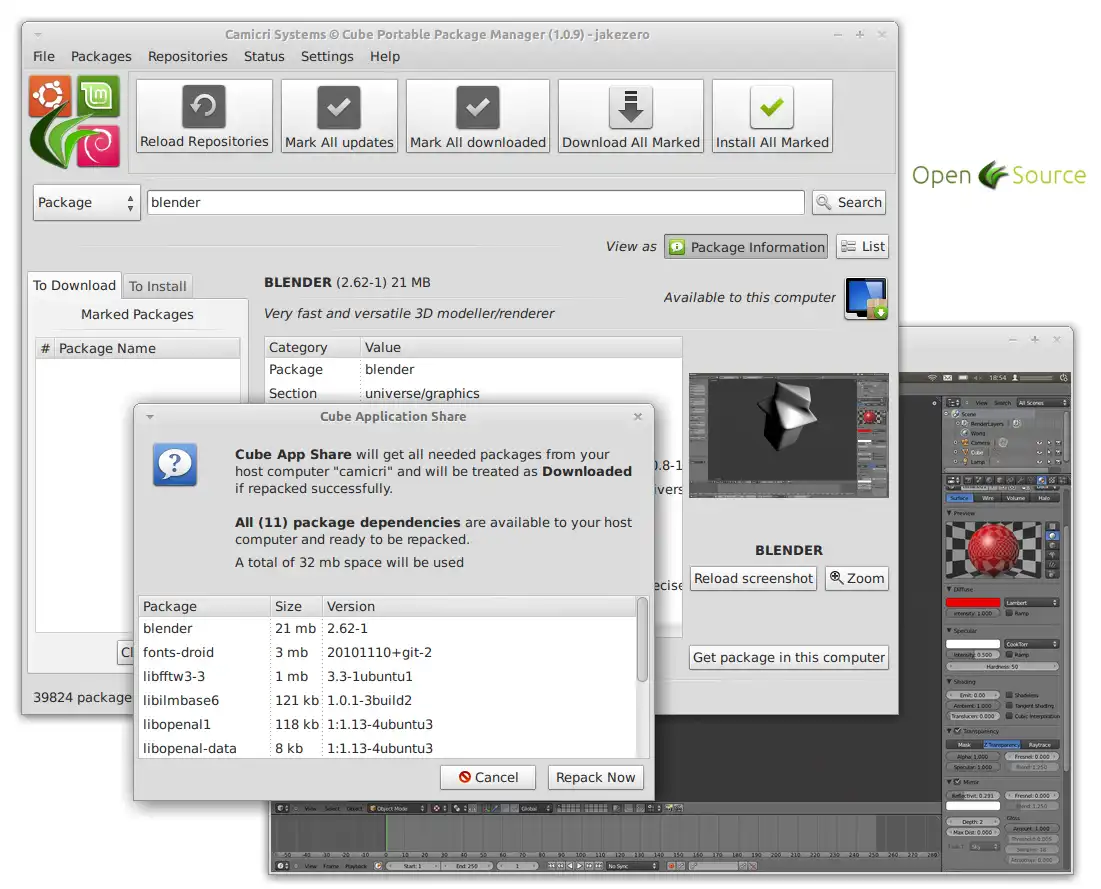
Task: Click the timeline record button in Blender
Action: pos(671,866)
